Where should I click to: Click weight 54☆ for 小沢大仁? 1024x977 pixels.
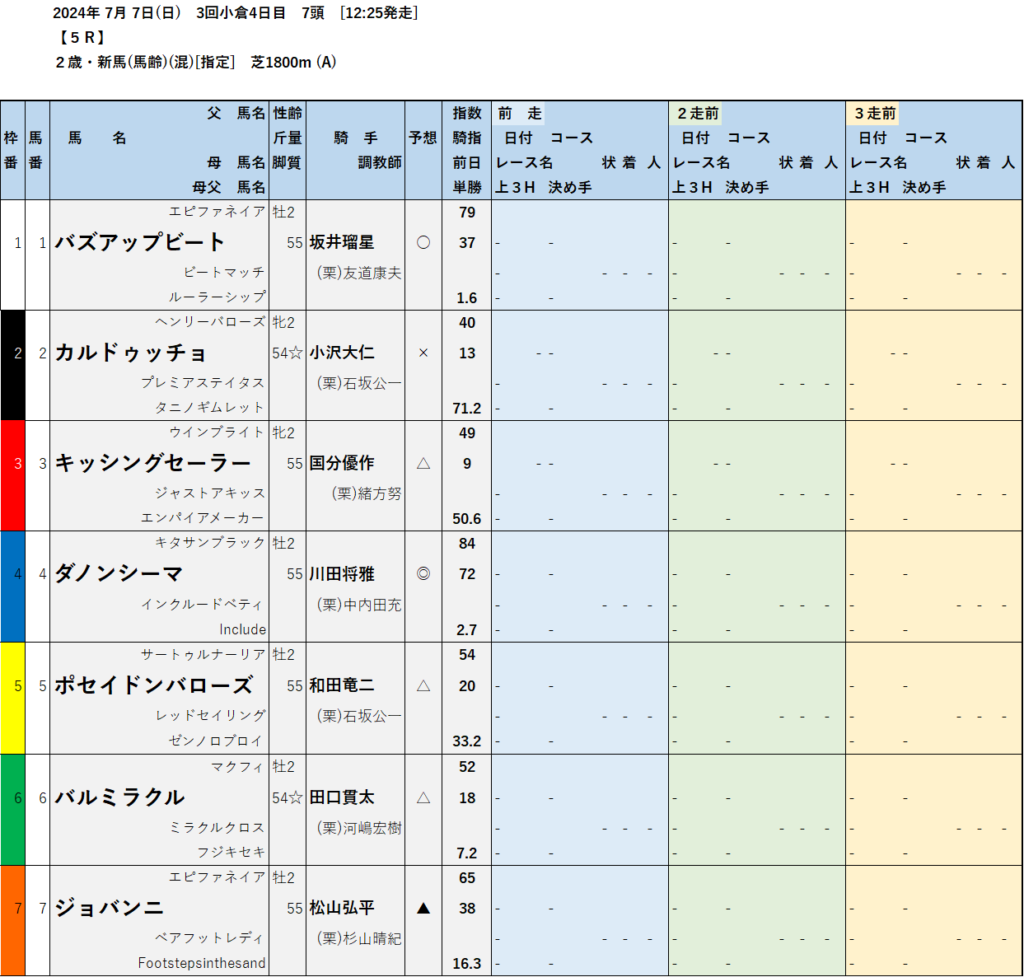[287, 353]
